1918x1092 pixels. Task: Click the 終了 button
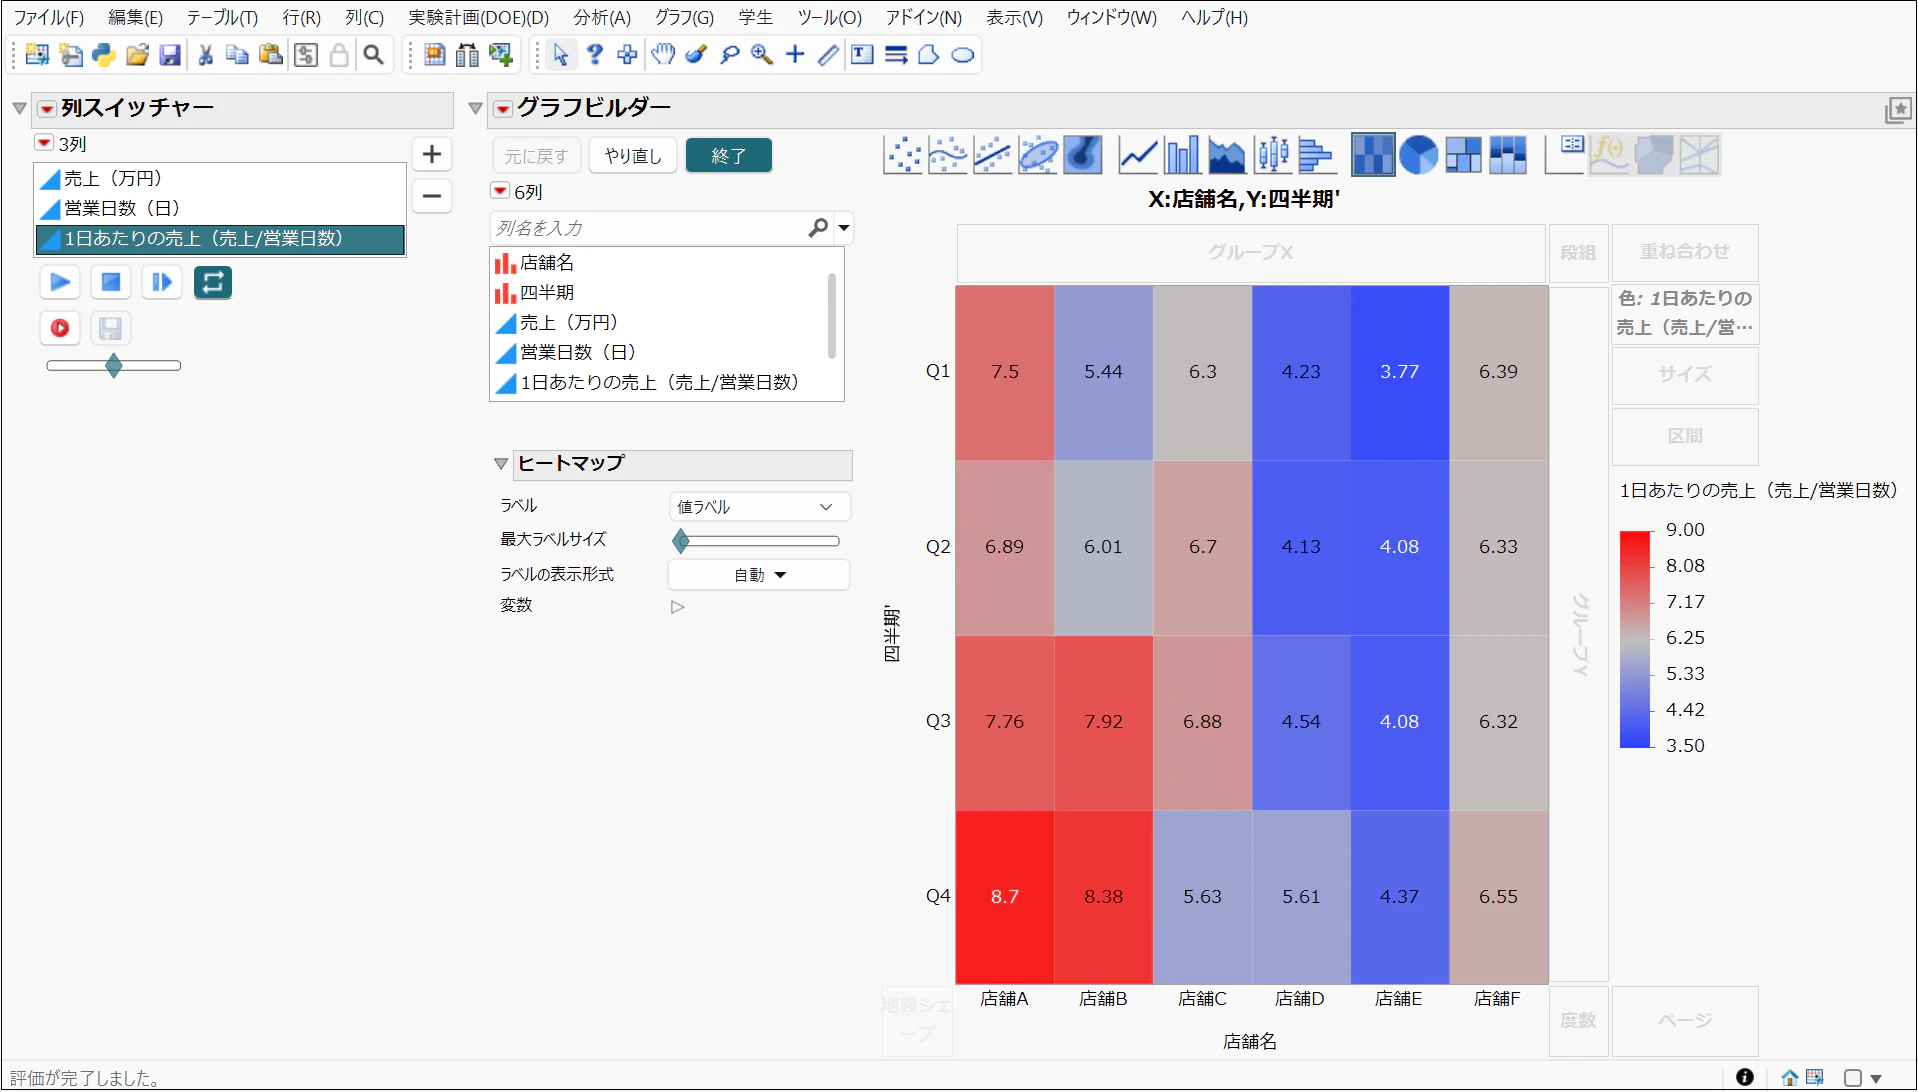[x=729, y=156]
